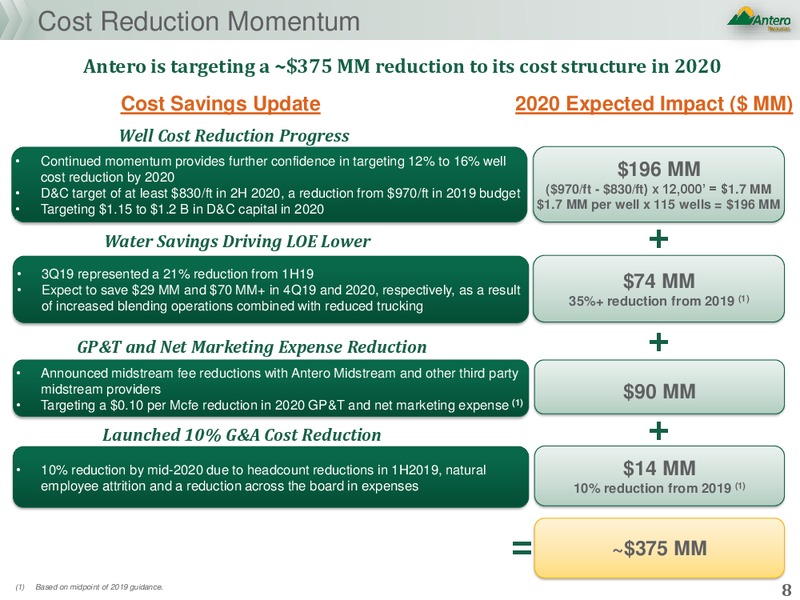Click the 'Targeting a $0.10 per Mcfe reduction' bullet

tap(282, 405)
